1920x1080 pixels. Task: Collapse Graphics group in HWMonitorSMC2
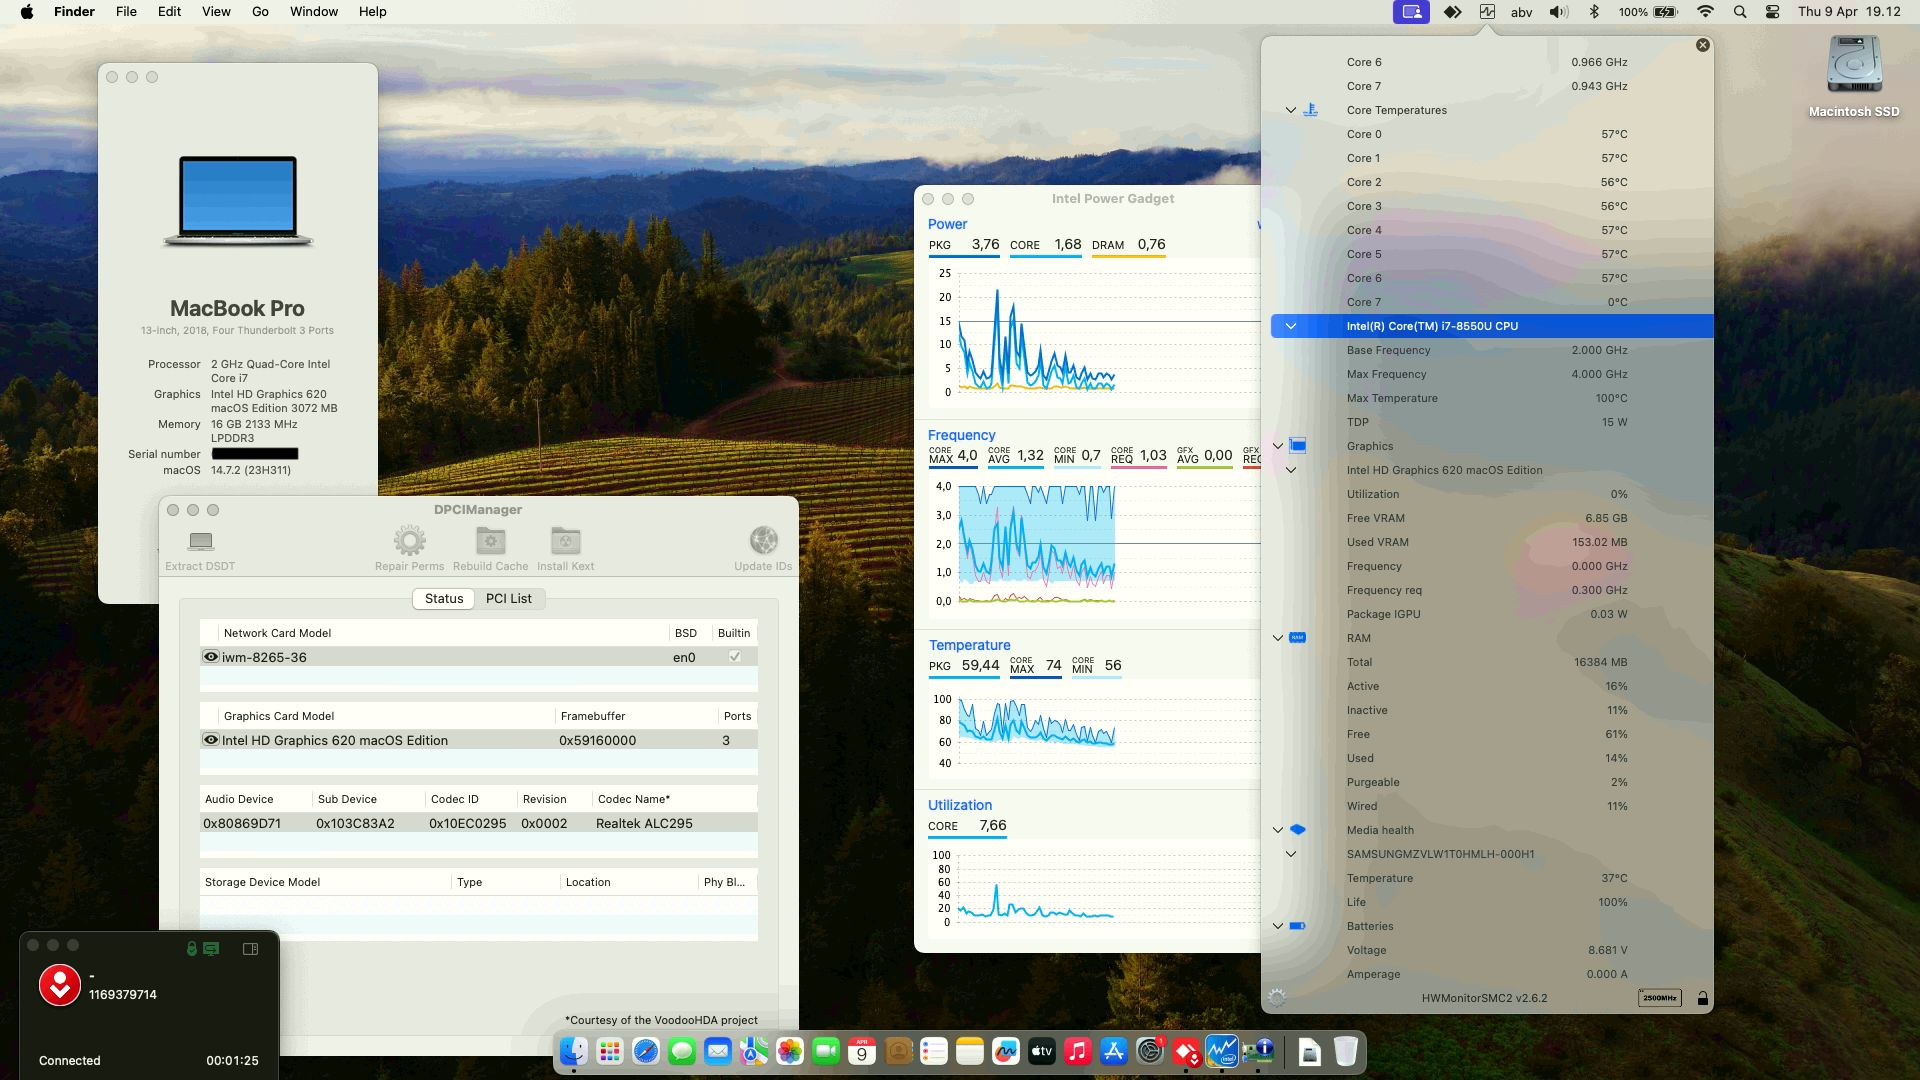[1278, 446]
